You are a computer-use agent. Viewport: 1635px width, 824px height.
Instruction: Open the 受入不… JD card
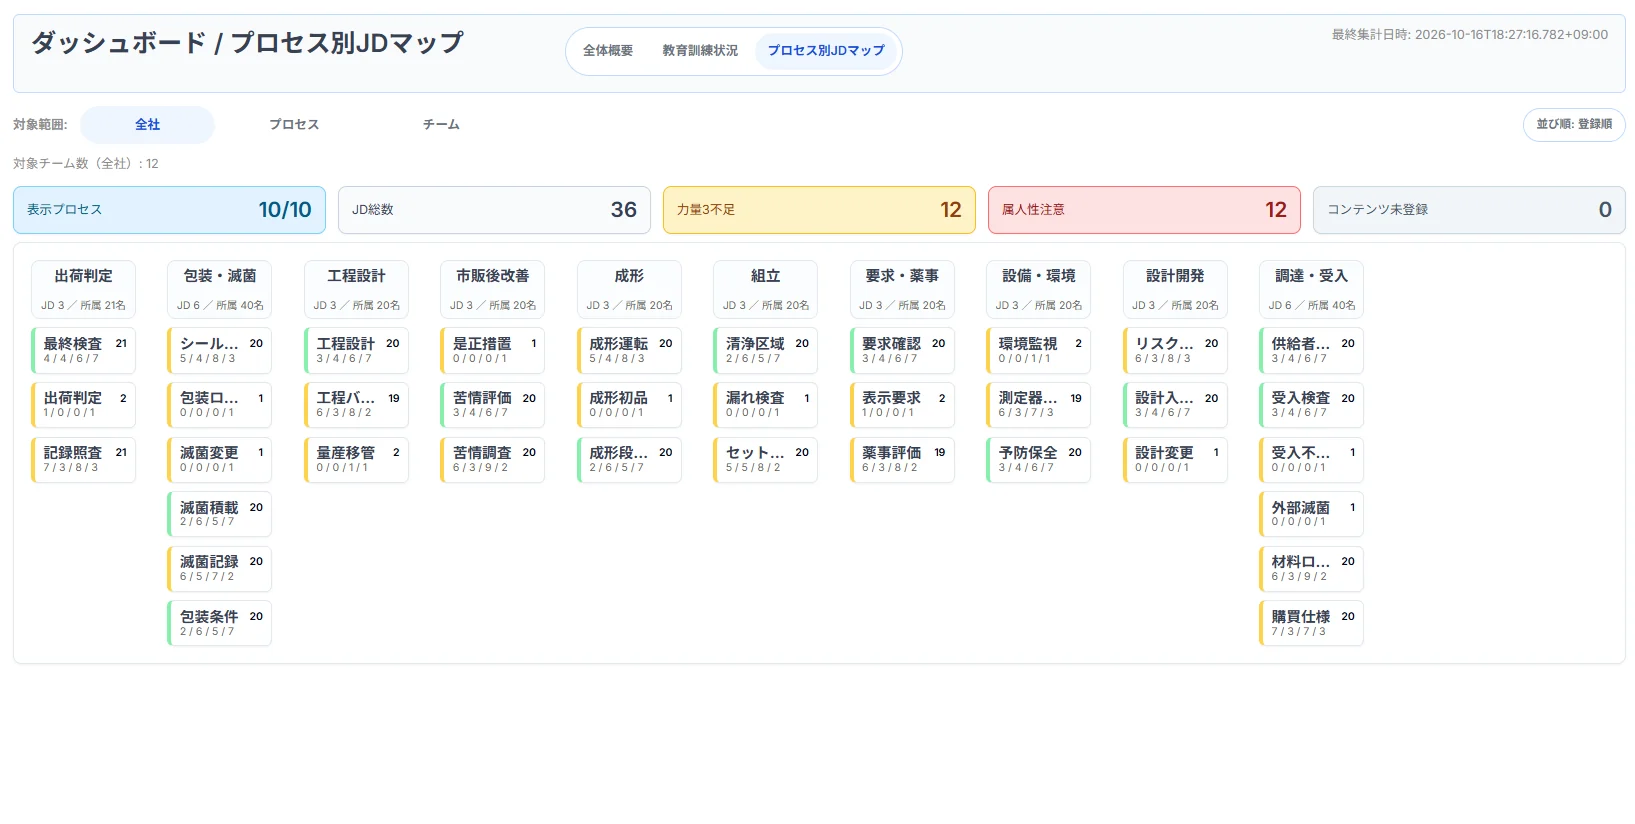(1311, 460)
